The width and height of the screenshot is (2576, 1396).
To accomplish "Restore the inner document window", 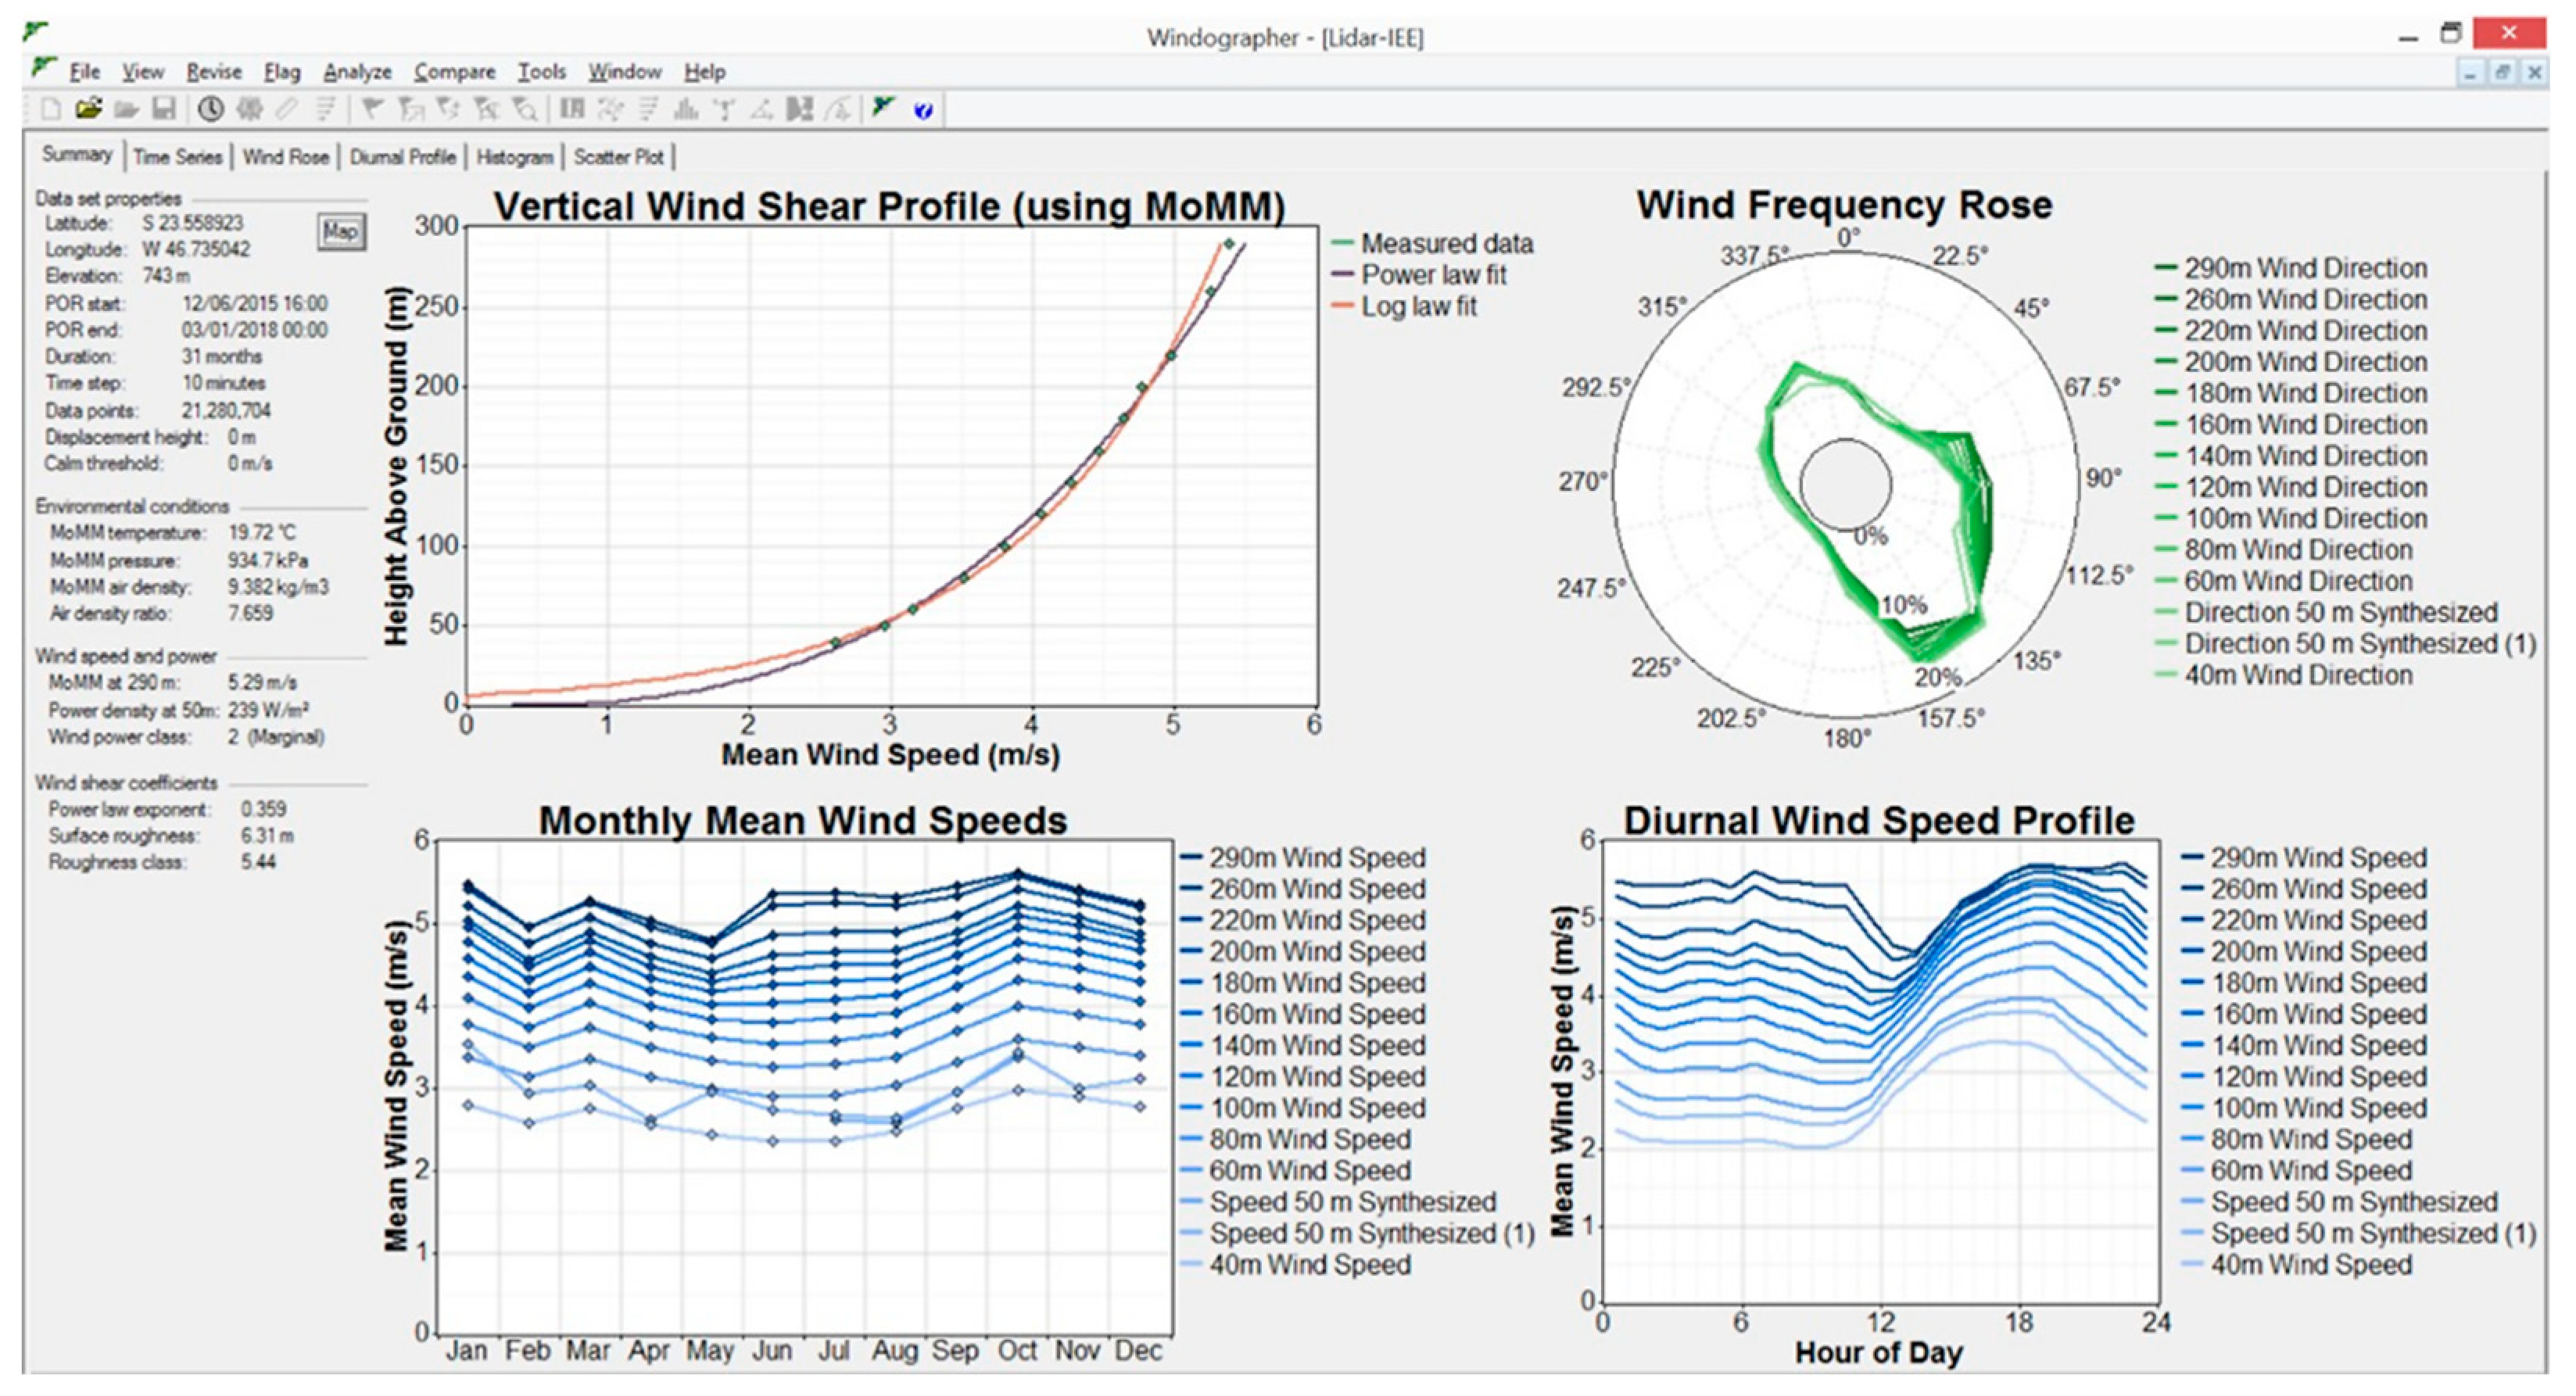I will pos(2502,73).
